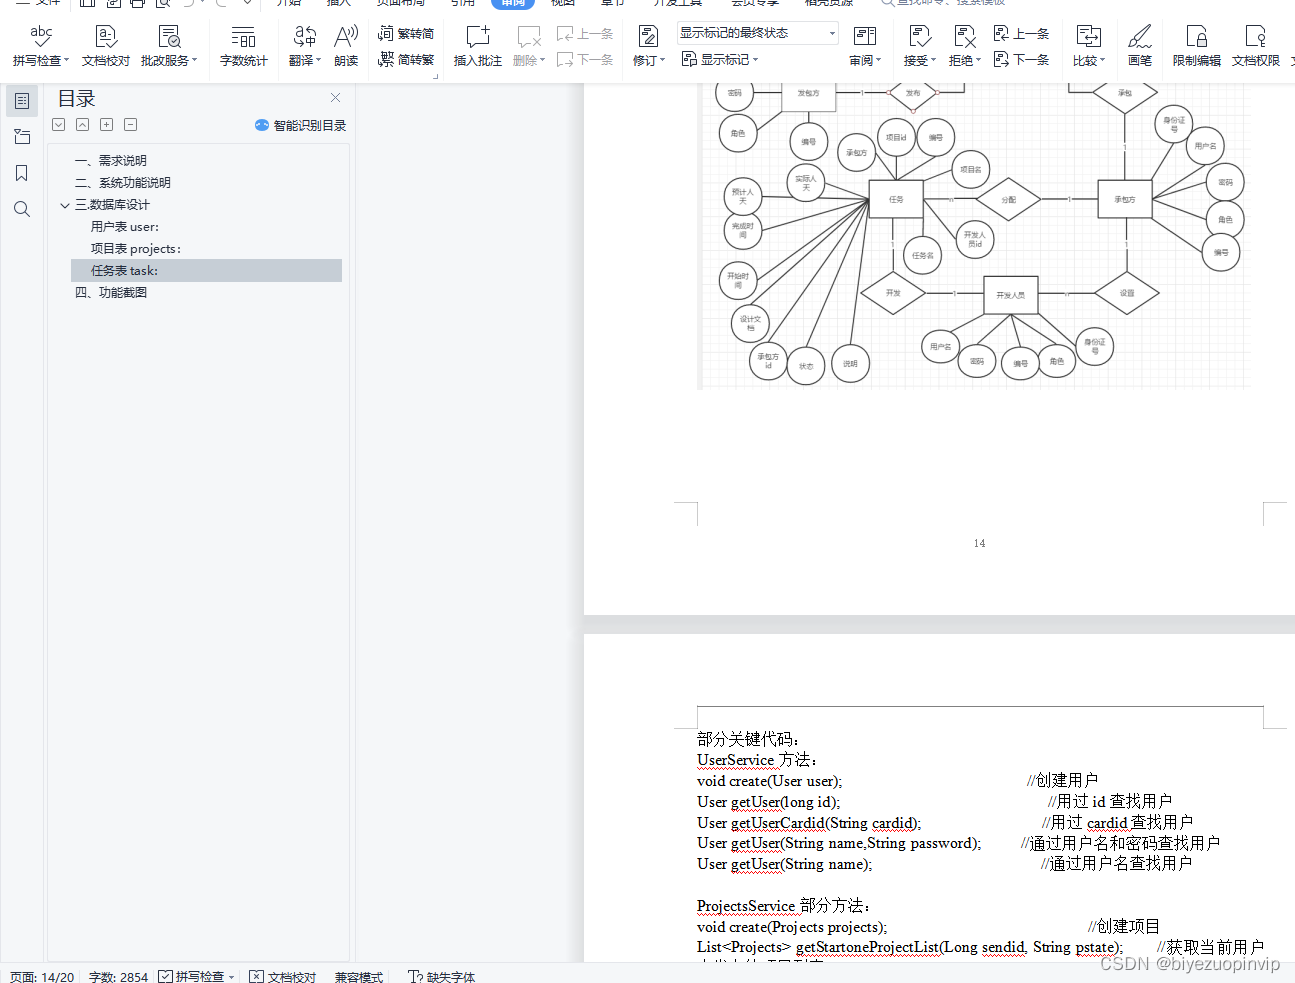
Task: Open the 翻译 translate tool
Action: coord(304,46)
